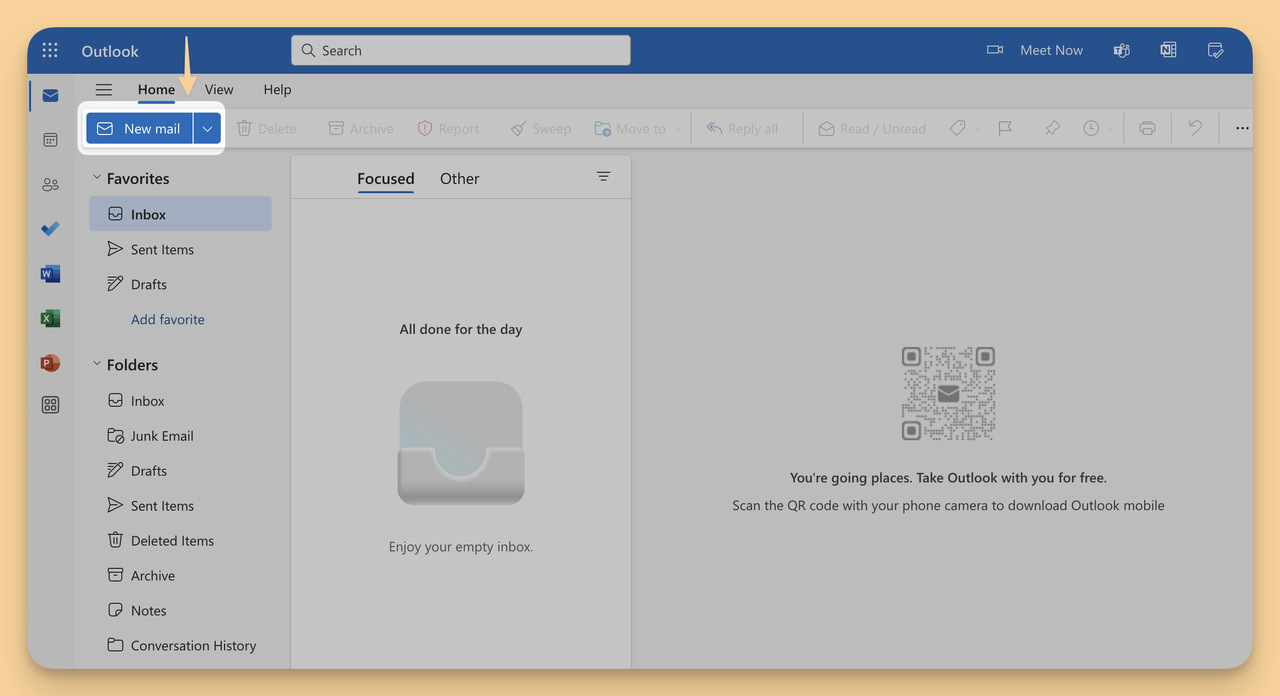Open the Help ribbon tab

click(x=277, y=89)
